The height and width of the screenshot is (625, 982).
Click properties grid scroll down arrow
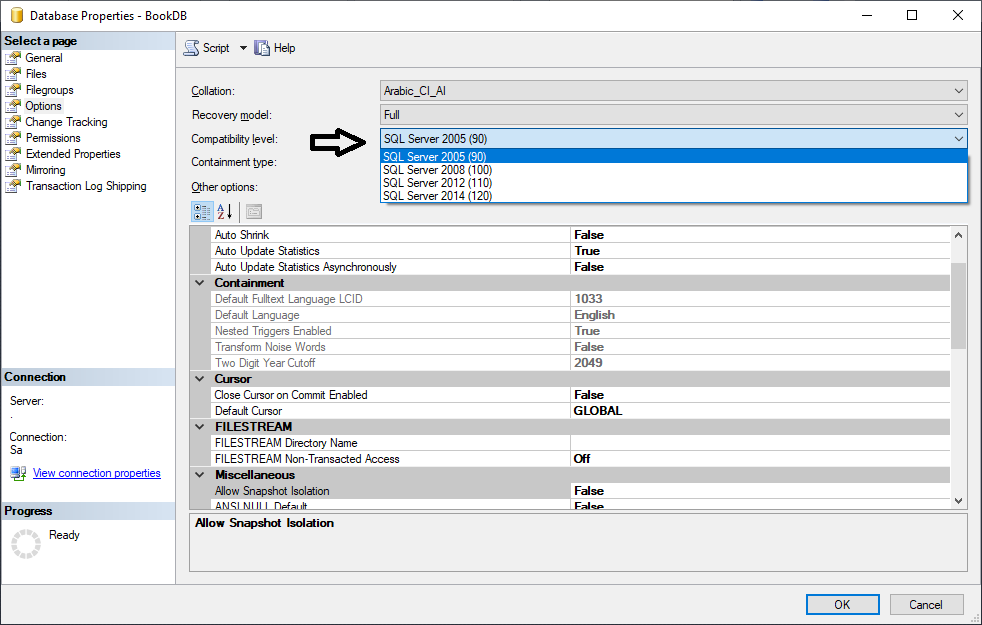(x=958, y=500)
